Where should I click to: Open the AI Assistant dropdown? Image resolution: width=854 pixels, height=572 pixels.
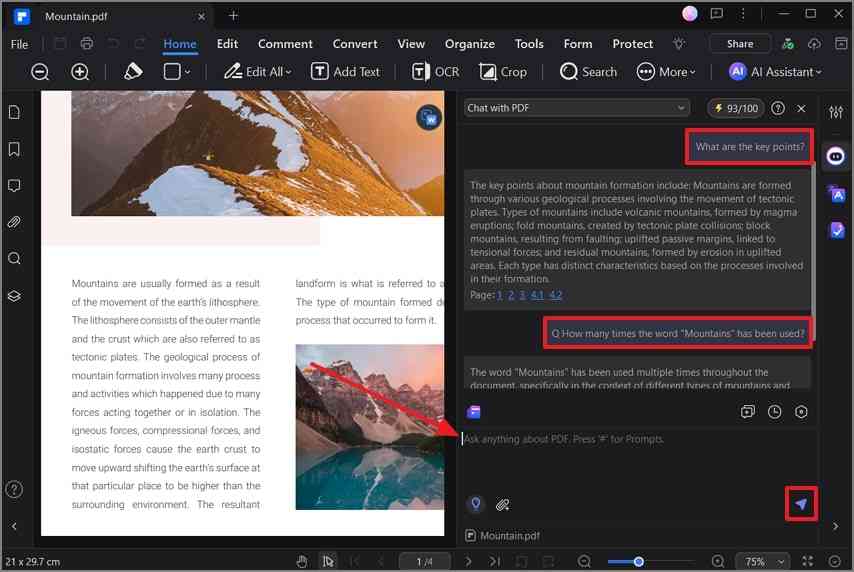[x=775, y=71]
